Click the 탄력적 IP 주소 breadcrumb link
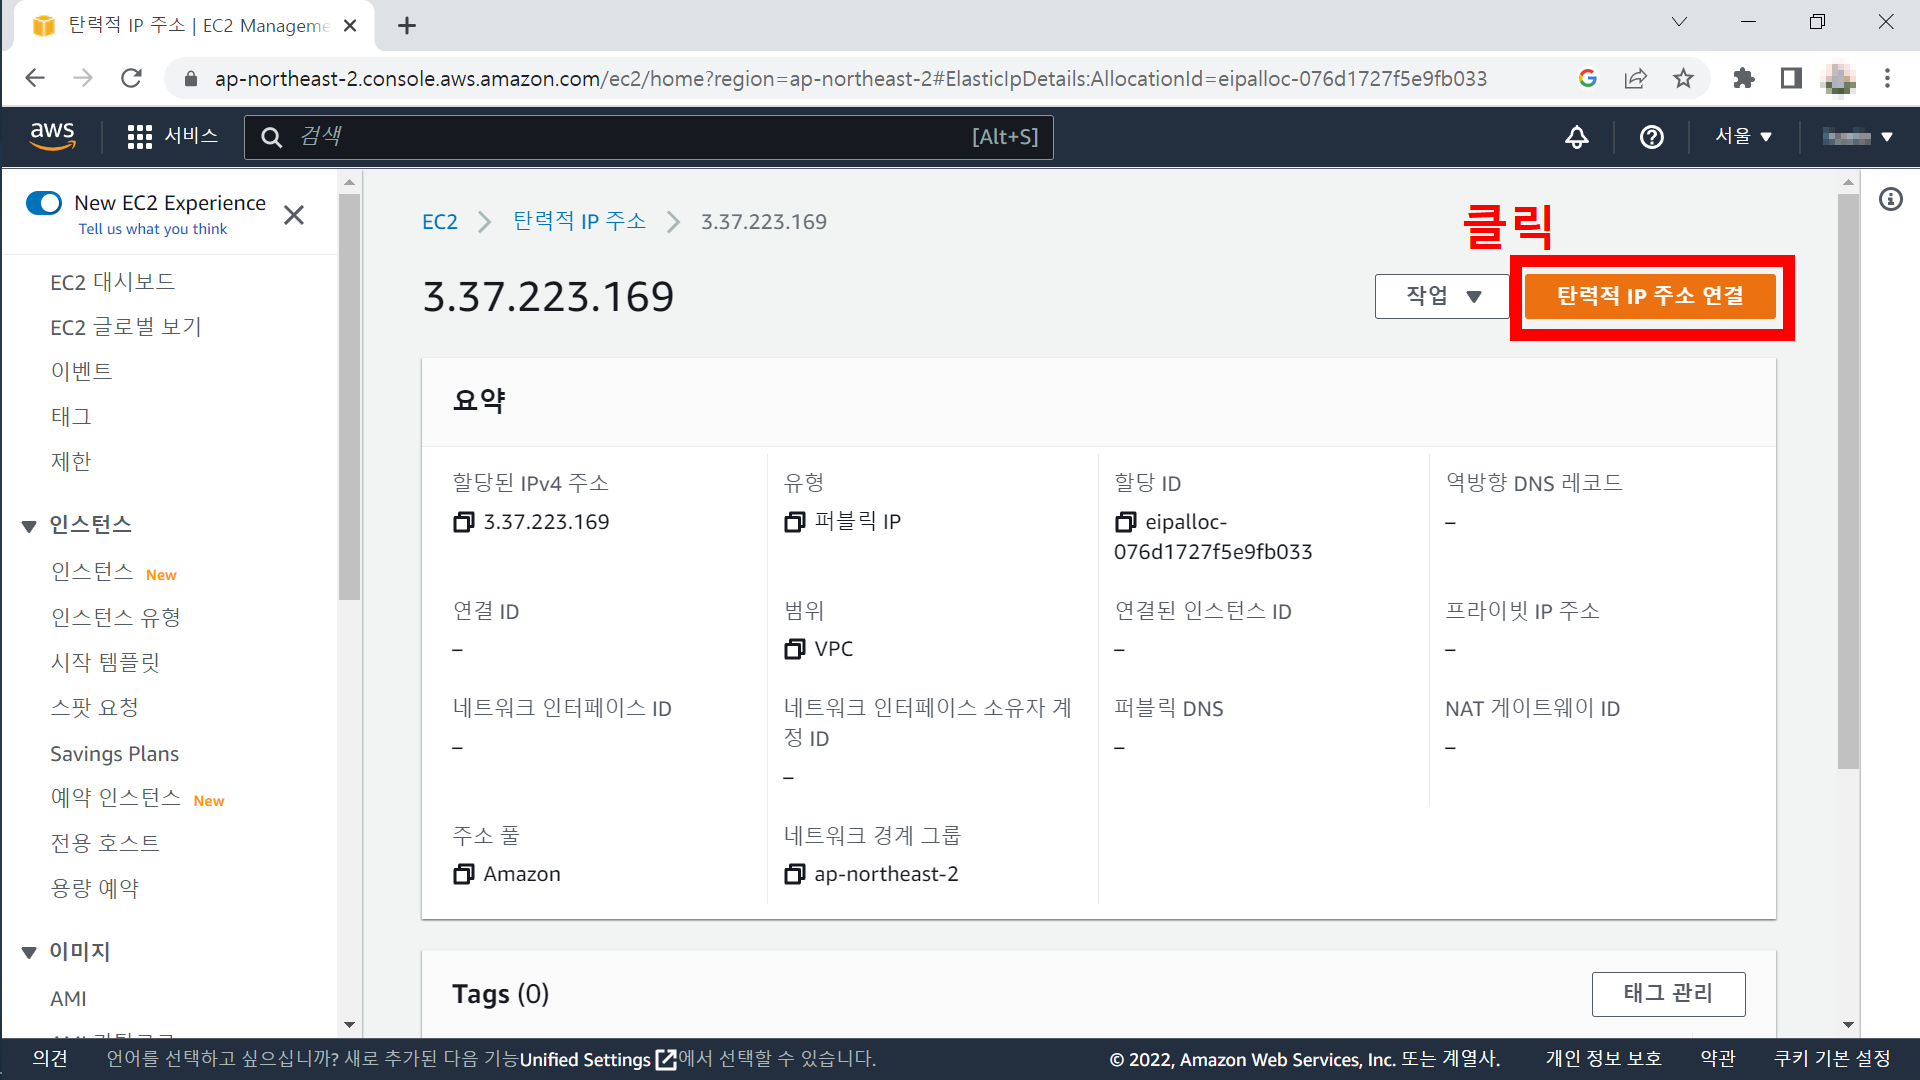The image size is (1920, 1080). 579,221
